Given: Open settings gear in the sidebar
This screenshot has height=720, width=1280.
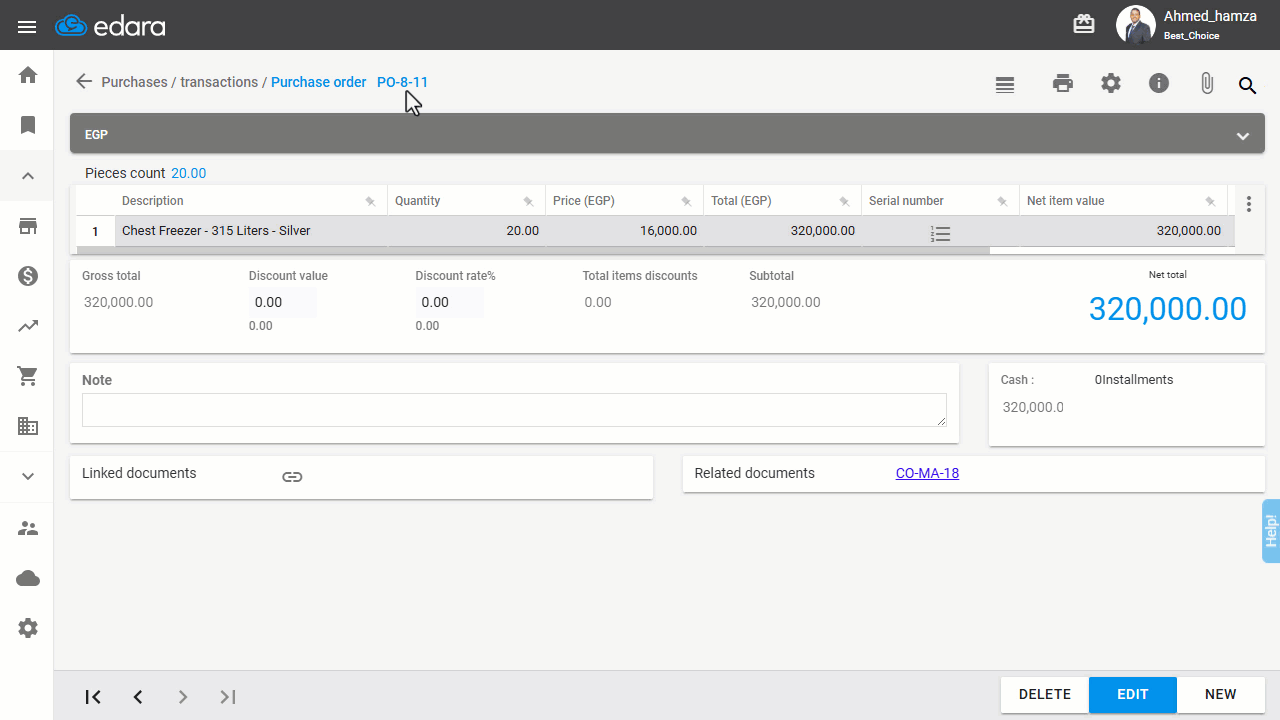Looking at the screenshot, I should (x=28, y=628).
